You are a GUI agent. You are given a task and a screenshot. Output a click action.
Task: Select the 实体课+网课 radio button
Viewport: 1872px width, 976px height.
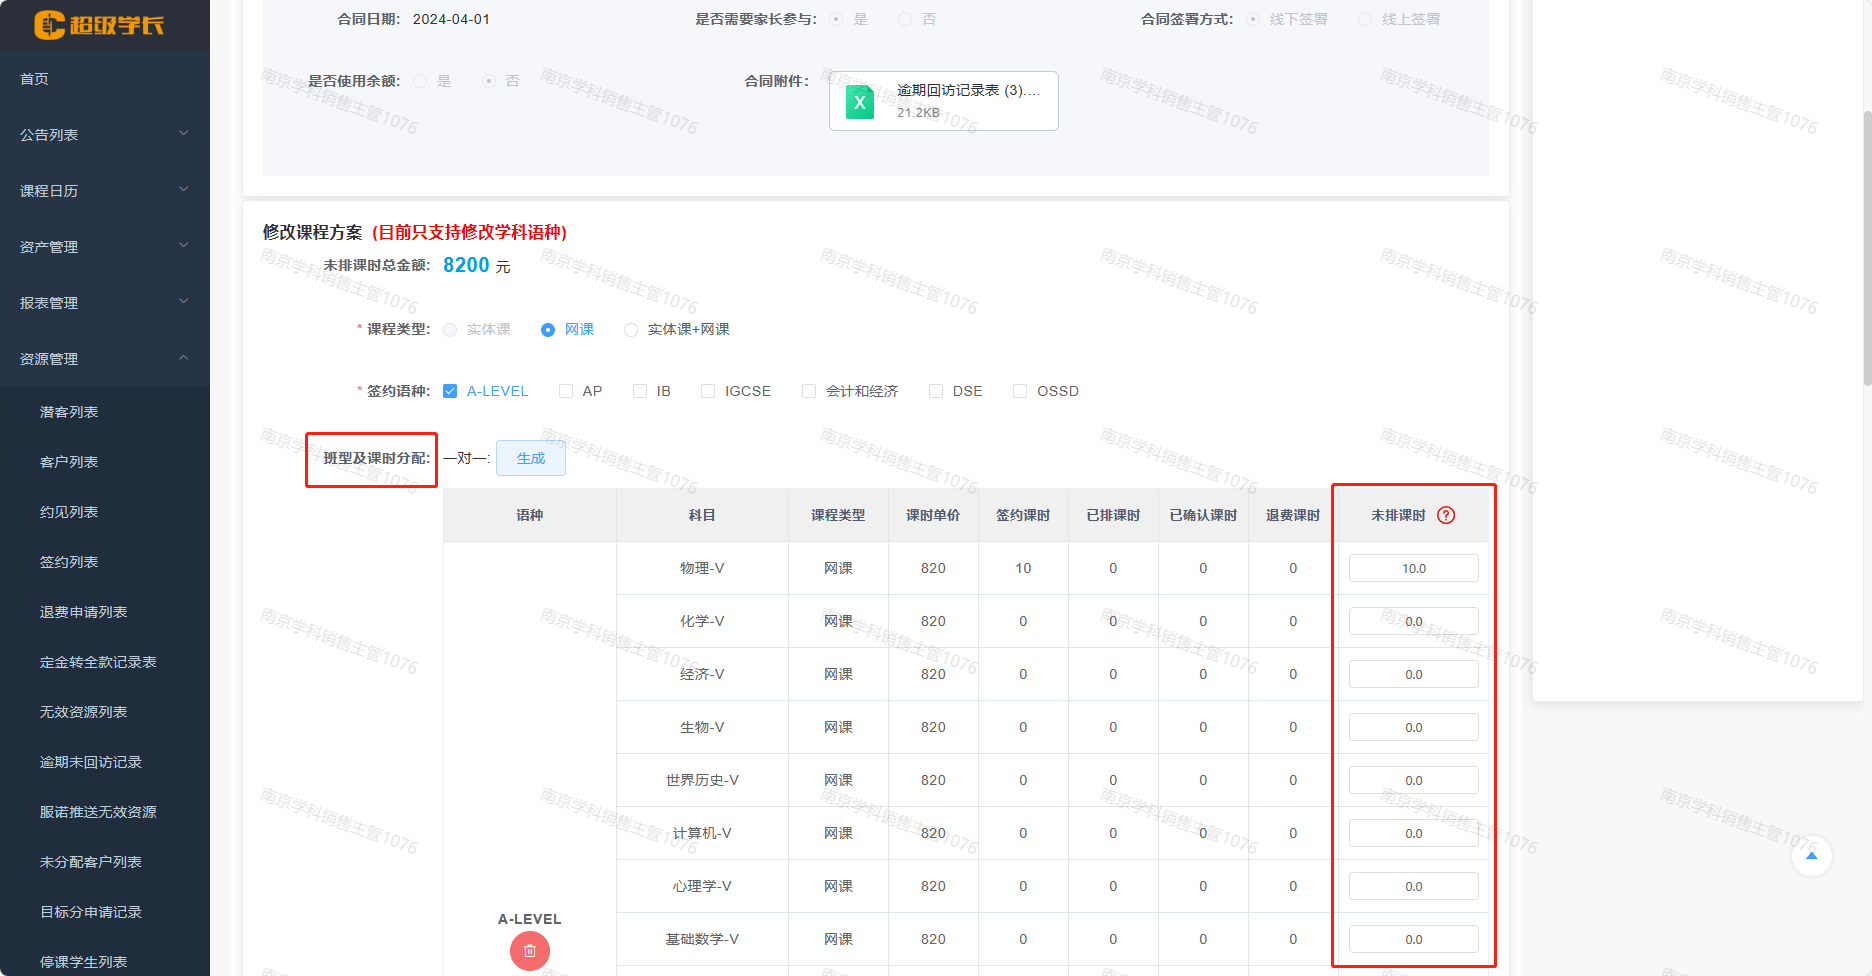(631, 330)
